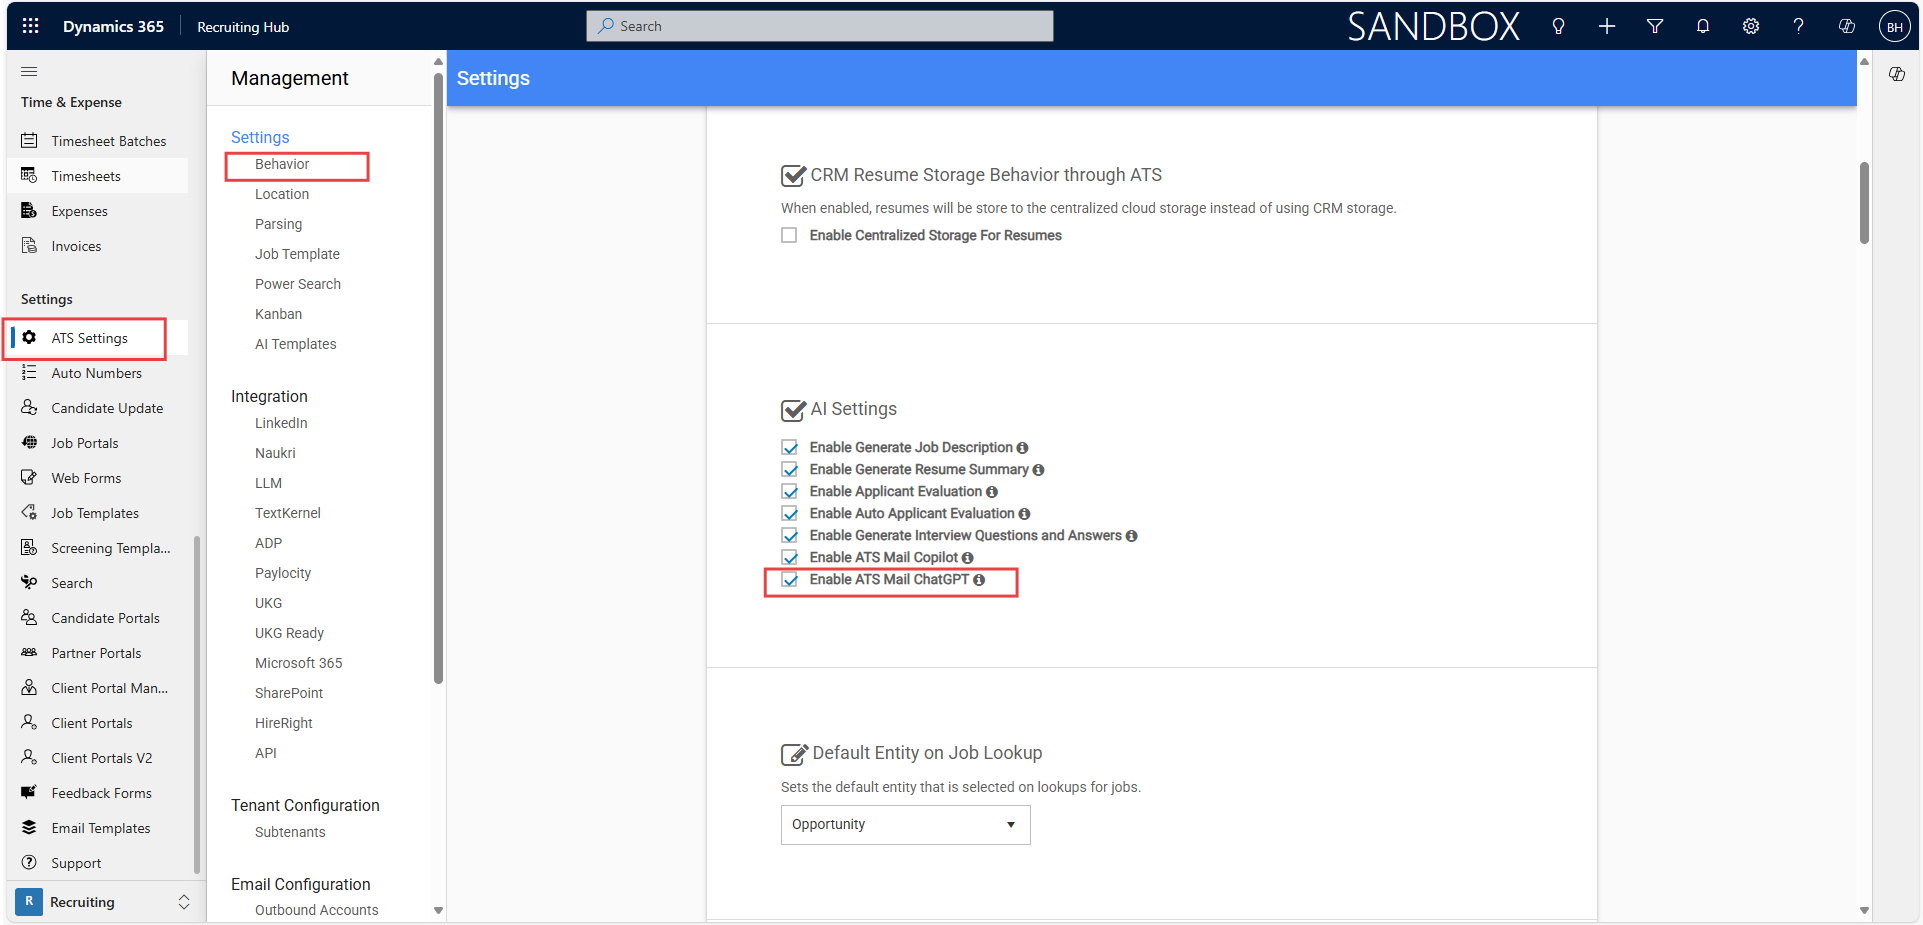The image size is (1923, 925).
Task: Open Microsoft 365 integration settings
Action: (x=298, y=663)
